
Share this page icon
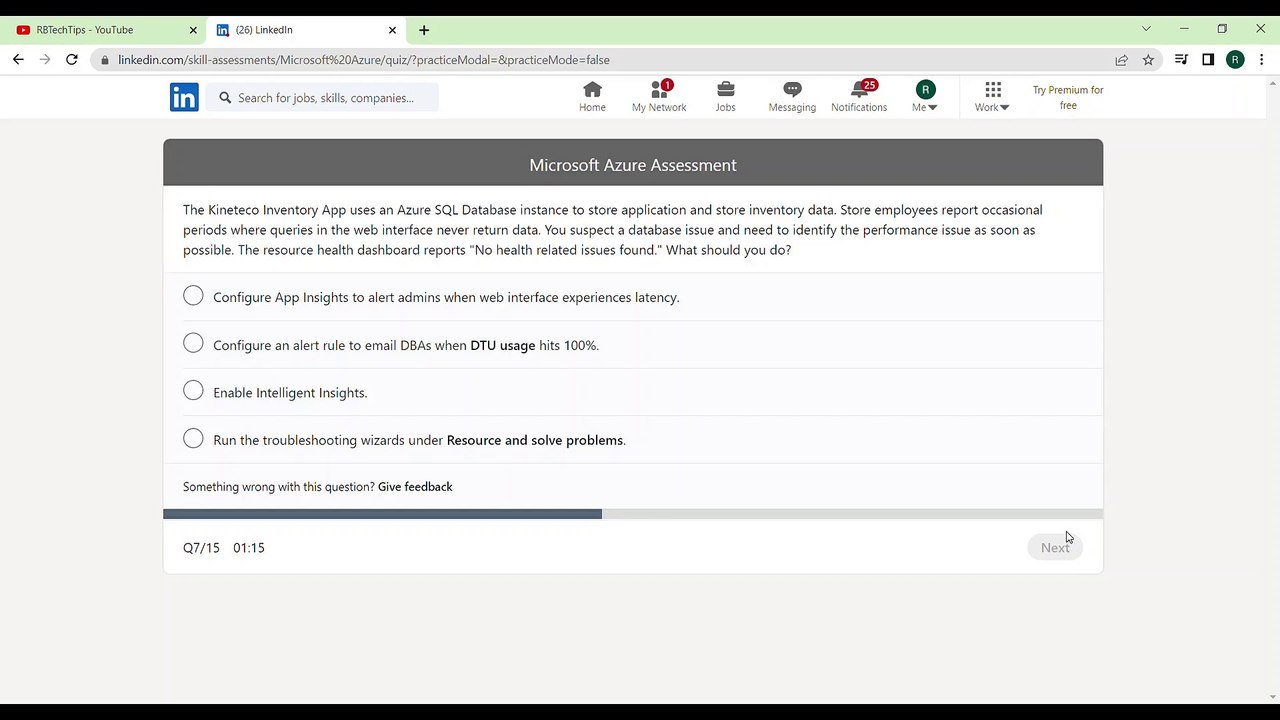click(1122, 60)
